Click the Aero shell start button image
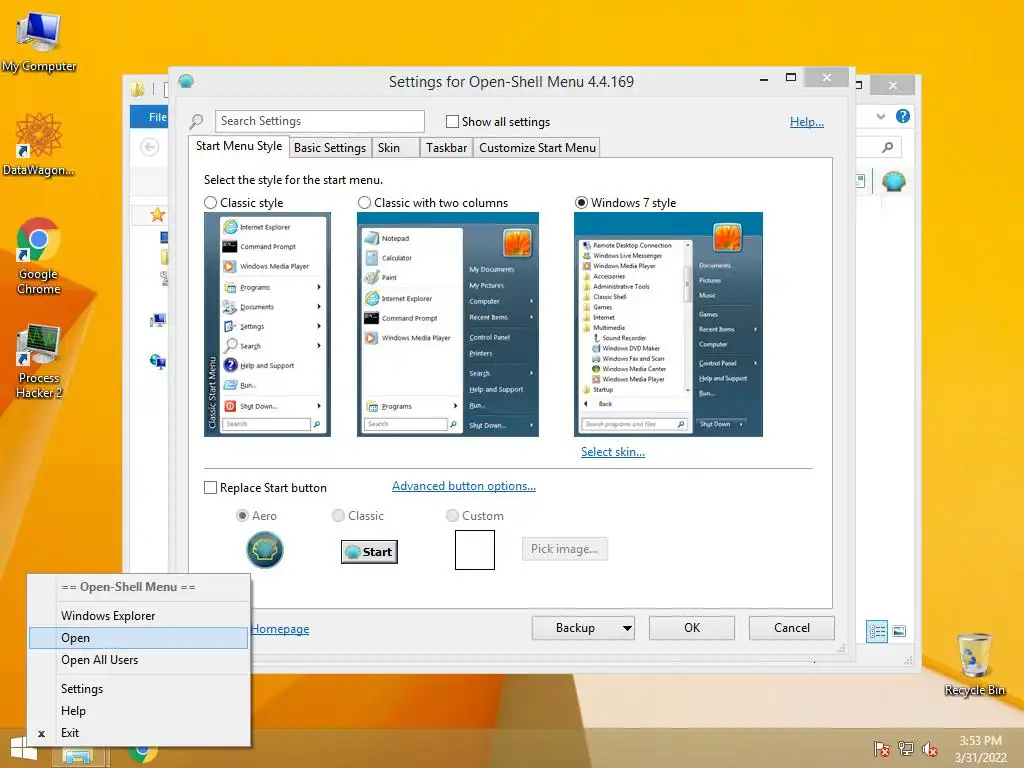The image size is (1024, 768). 264,550
